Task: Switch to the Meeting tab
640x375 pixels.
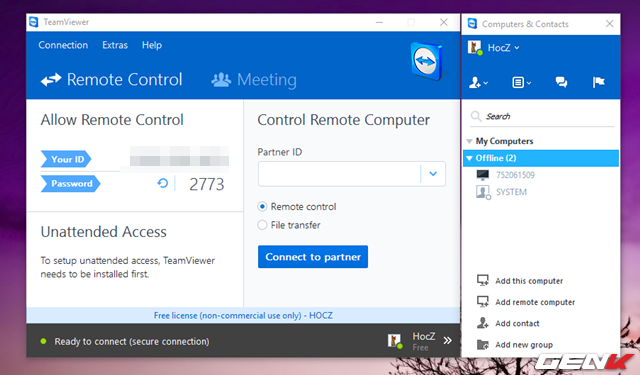Action: click(254, 80)
